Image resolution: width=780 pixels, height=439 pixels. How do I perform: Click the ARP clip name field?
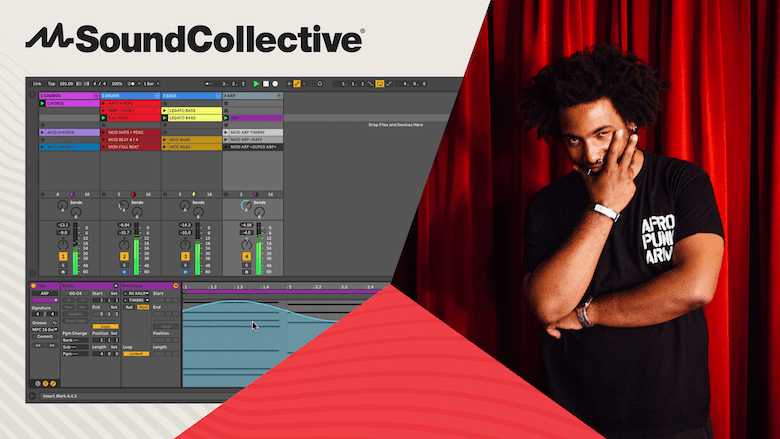pyautogui.click(x=45, y=293)
